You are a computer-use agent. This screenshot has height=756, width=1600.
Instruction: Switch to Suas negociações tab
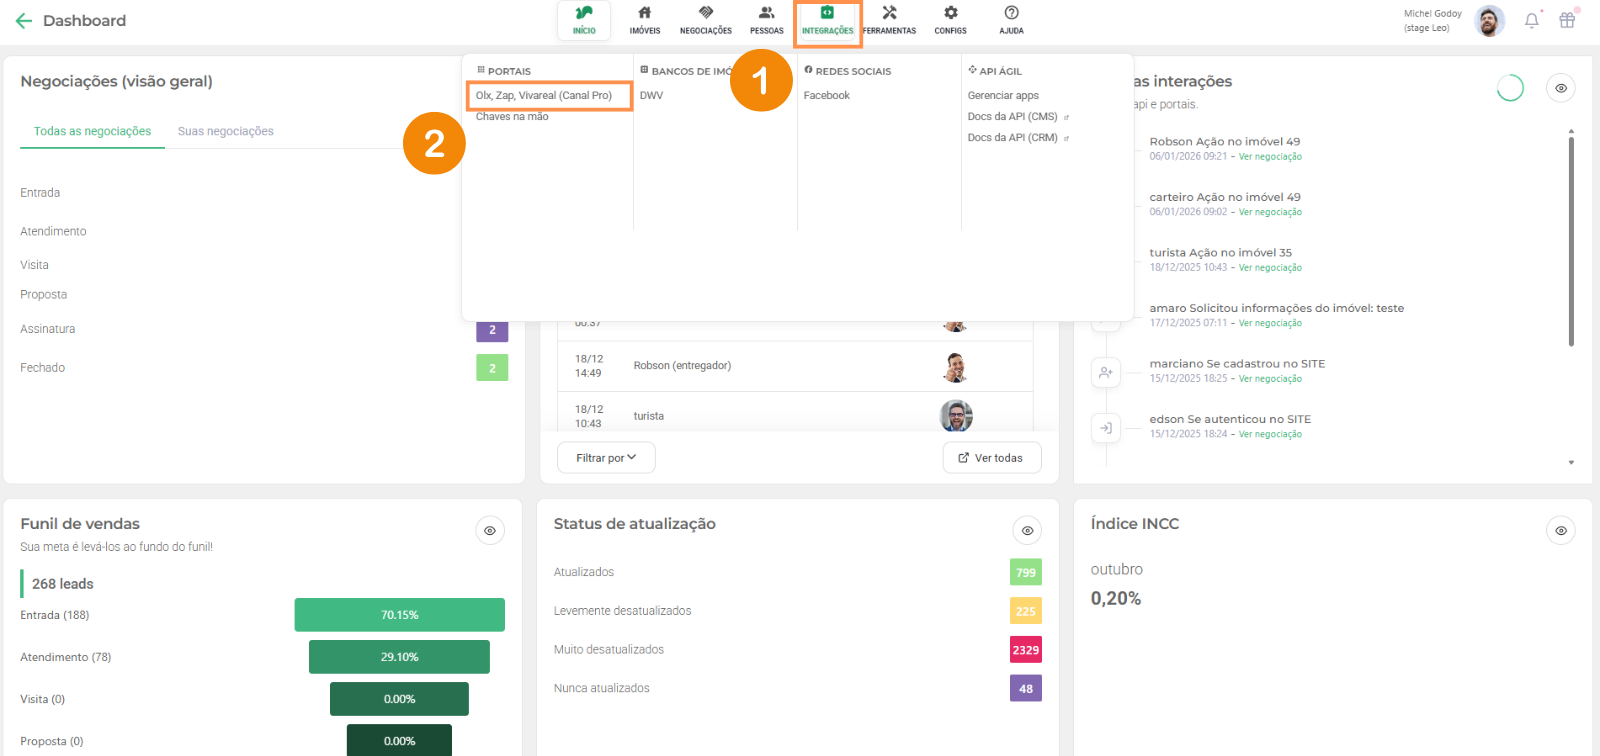pos(225,132)
